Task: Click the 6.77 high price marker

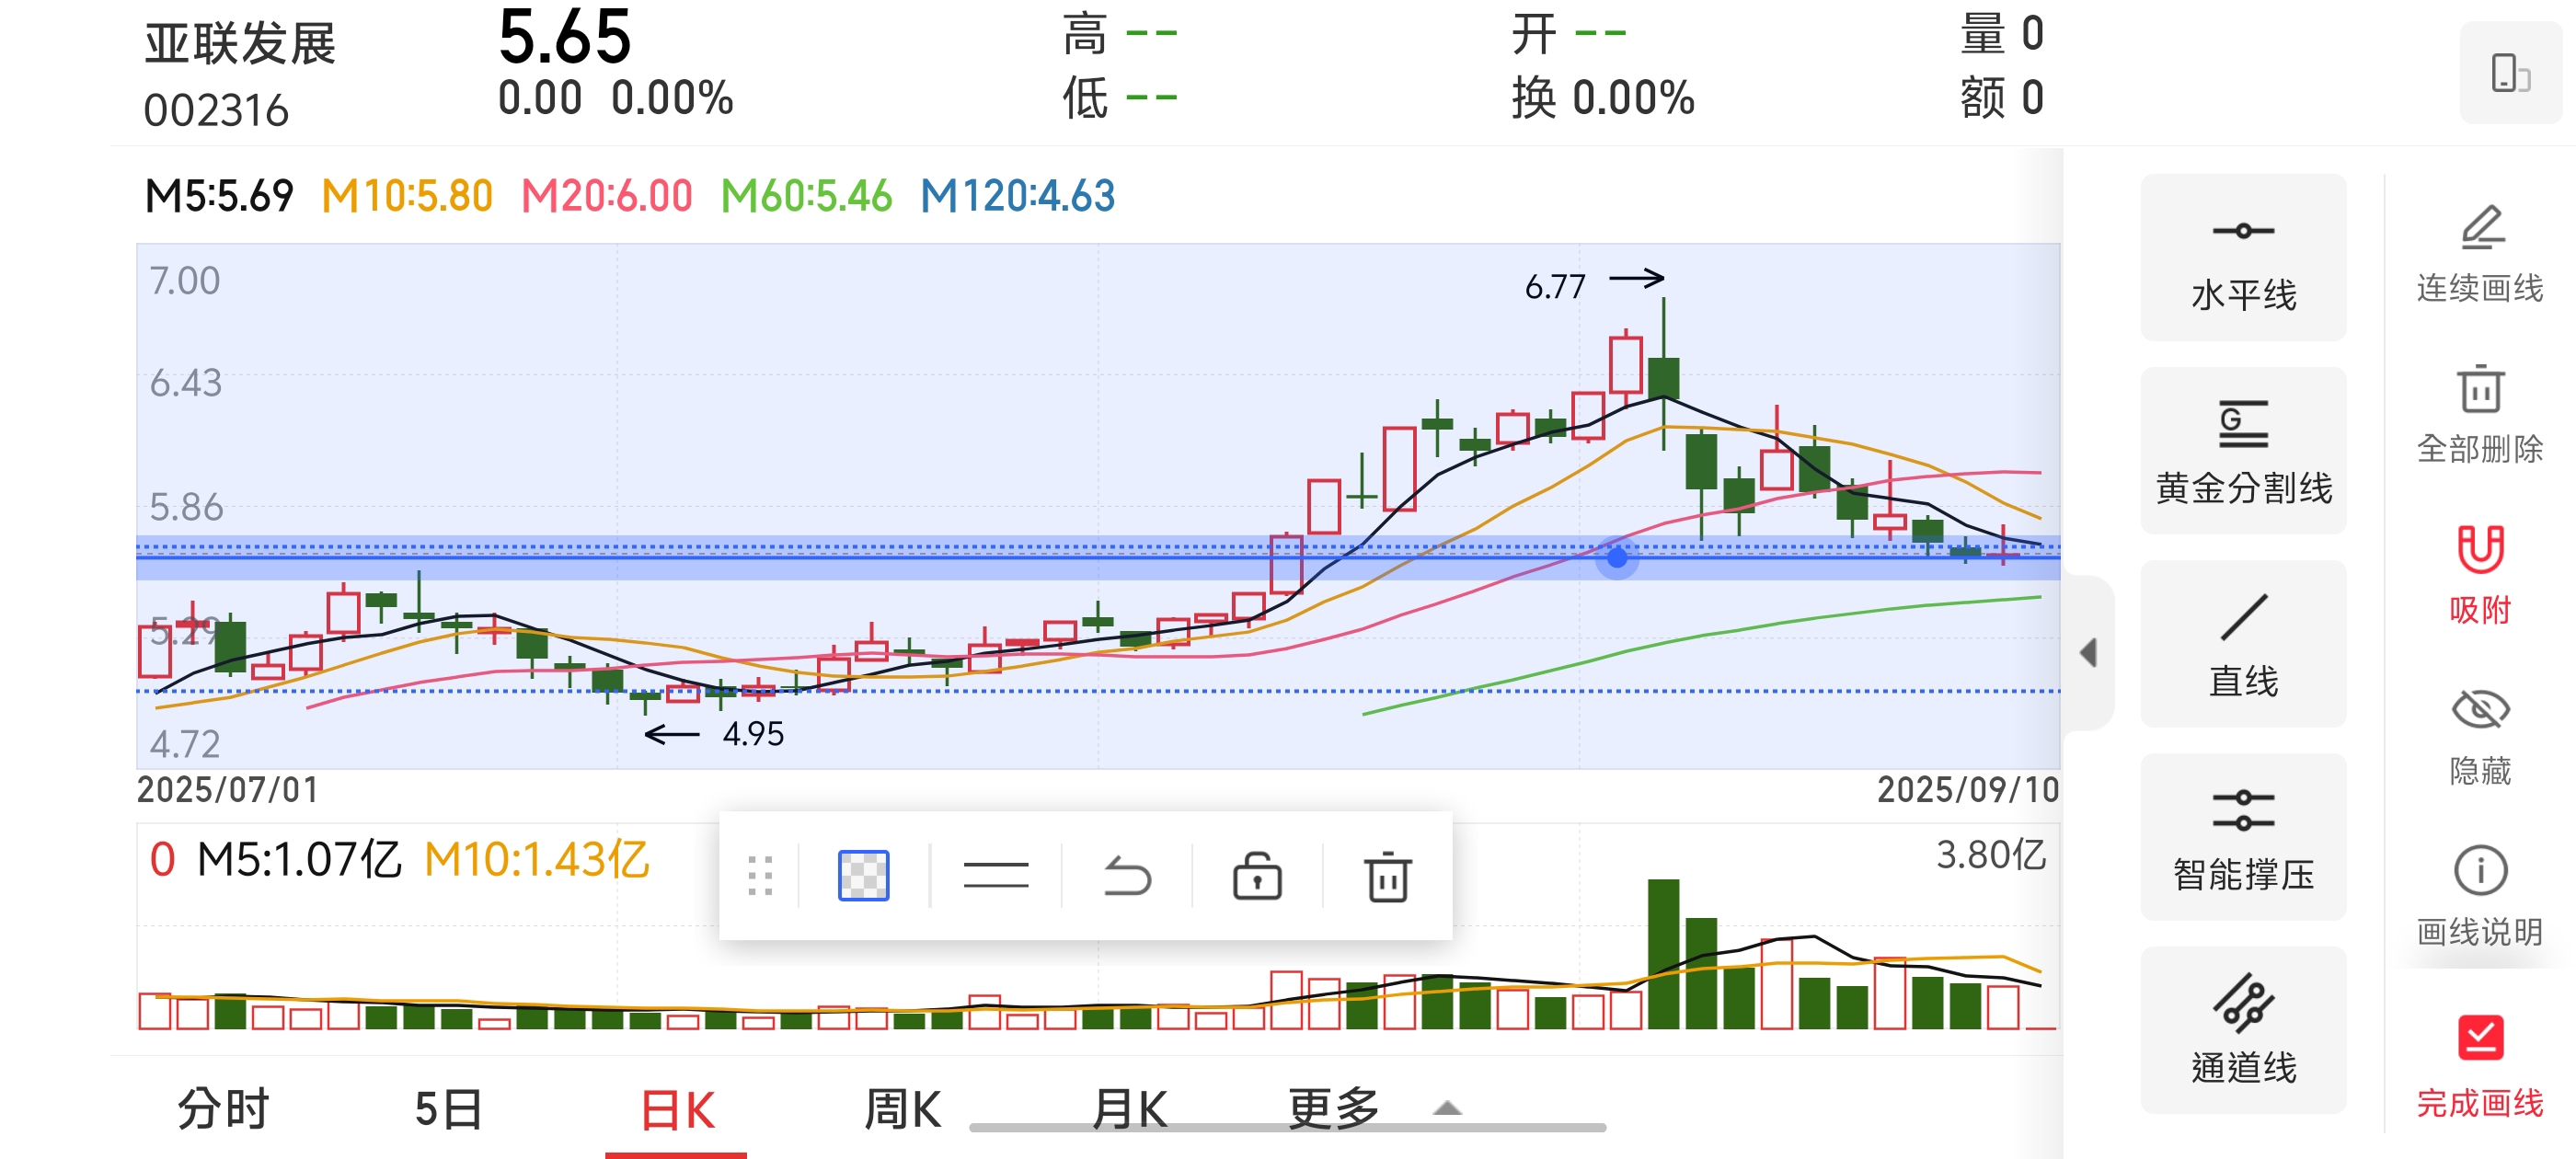Action: (x=1555, y=288)
